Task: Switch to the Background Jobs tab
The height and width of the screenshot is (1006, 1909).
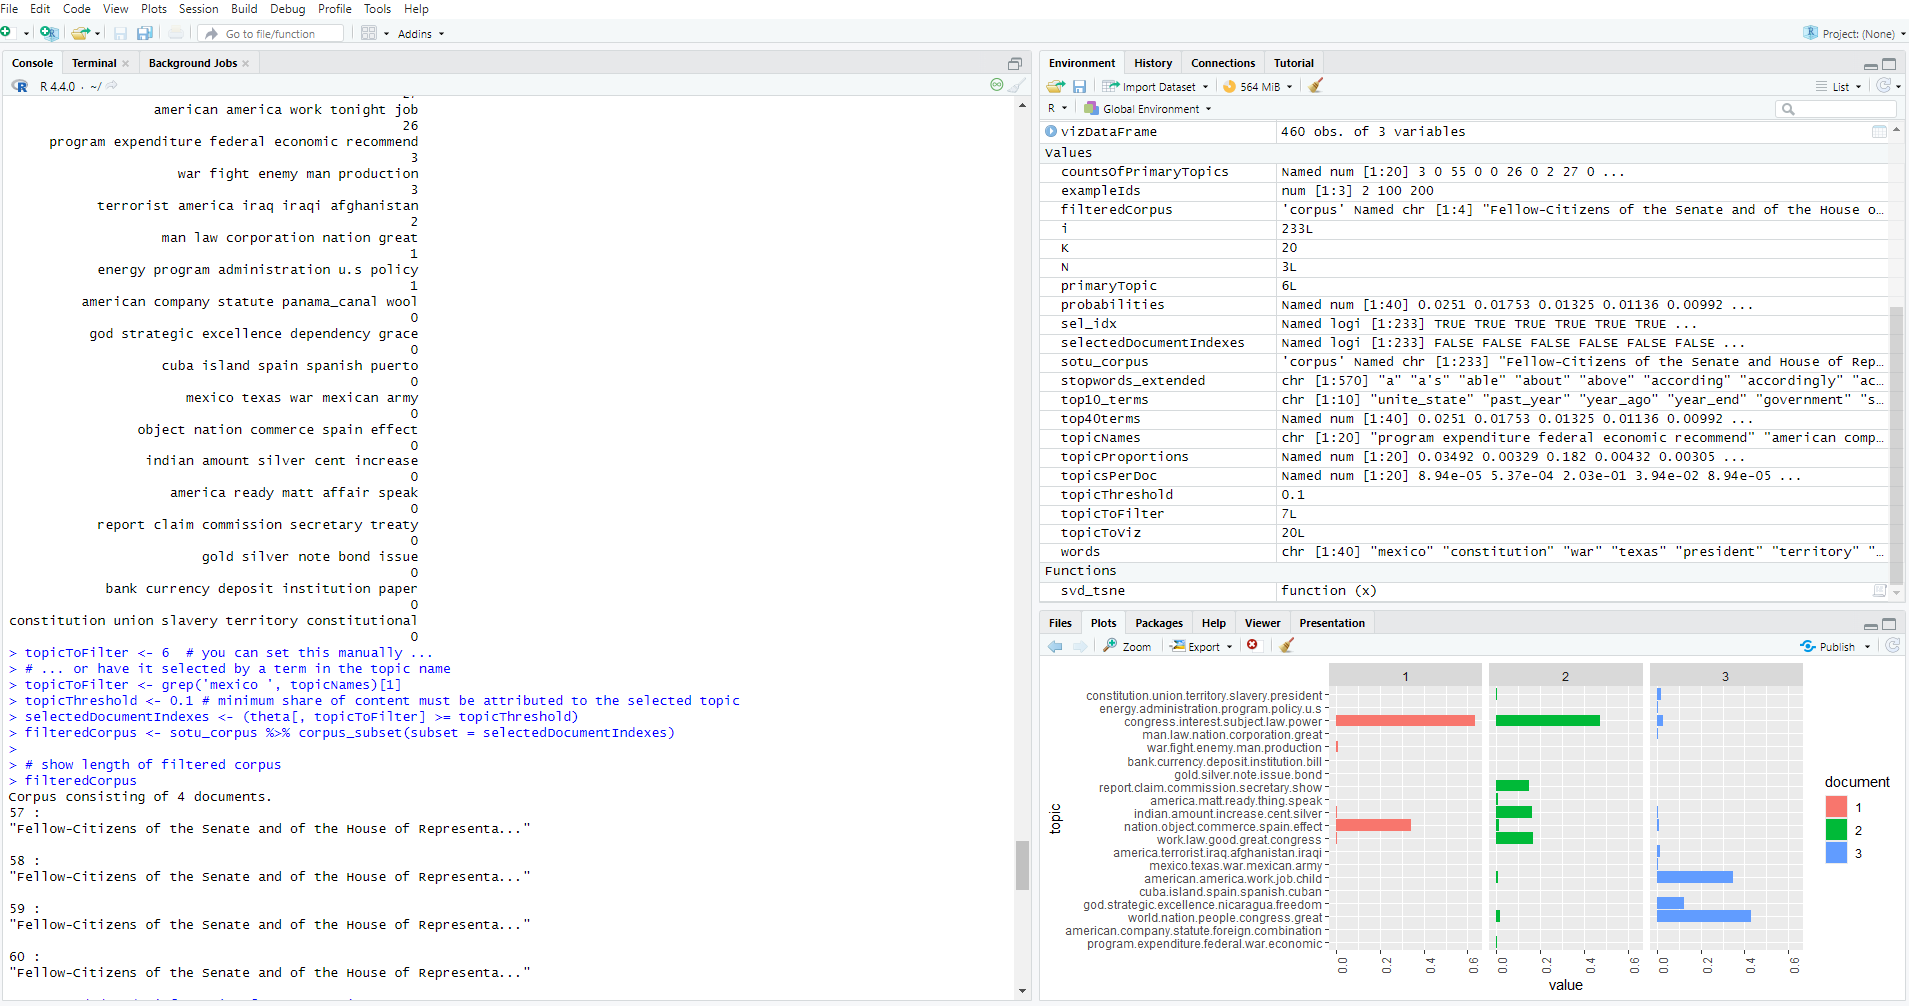Action: coord(193,63)
